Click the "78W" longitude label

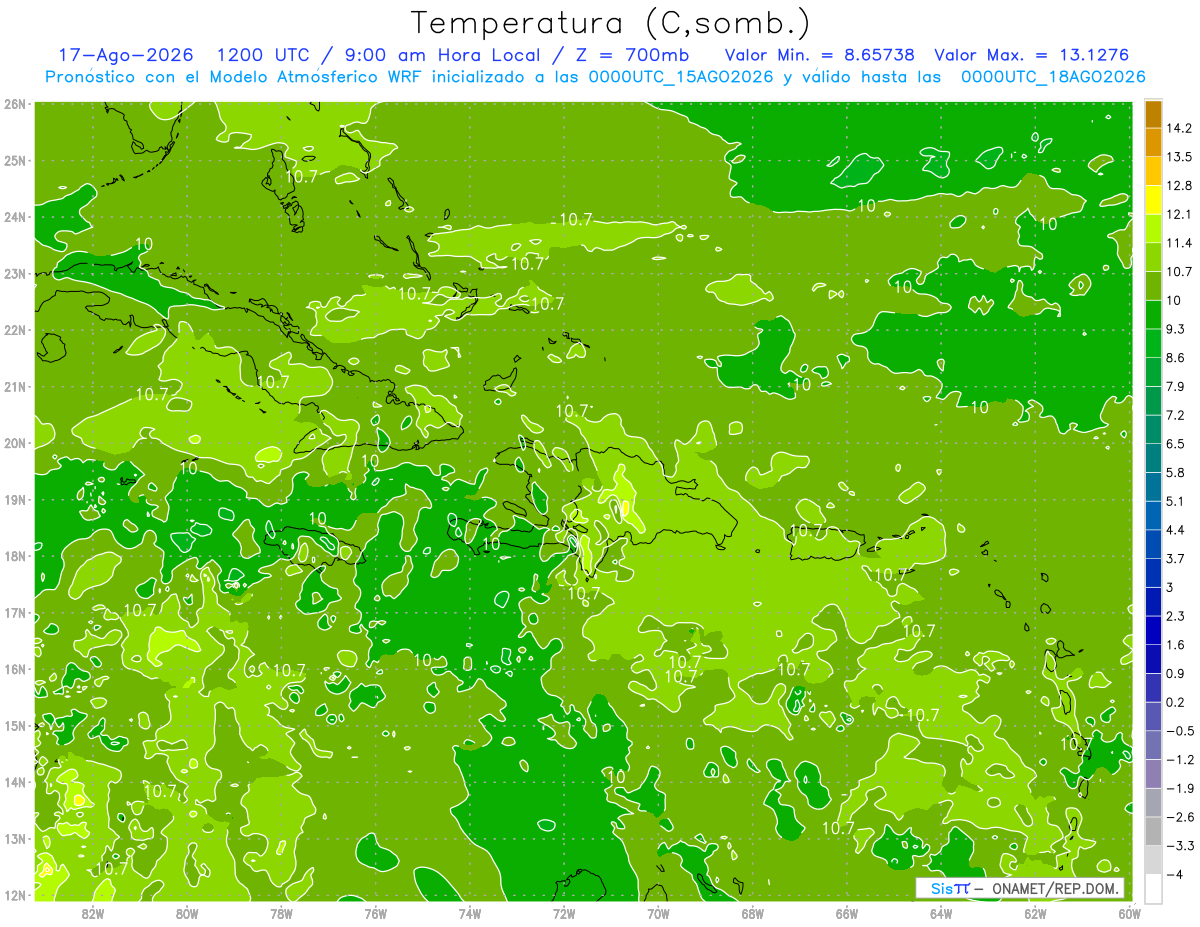tap(281, 914)
